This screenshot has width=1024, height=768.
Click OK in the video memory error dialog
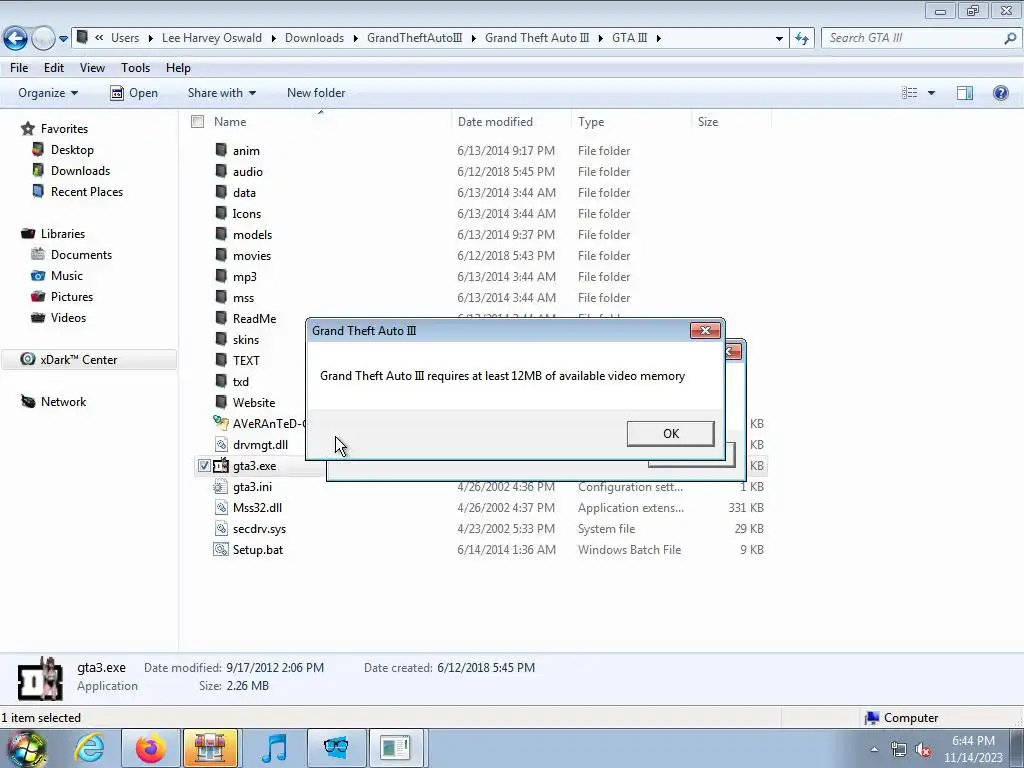670,434
